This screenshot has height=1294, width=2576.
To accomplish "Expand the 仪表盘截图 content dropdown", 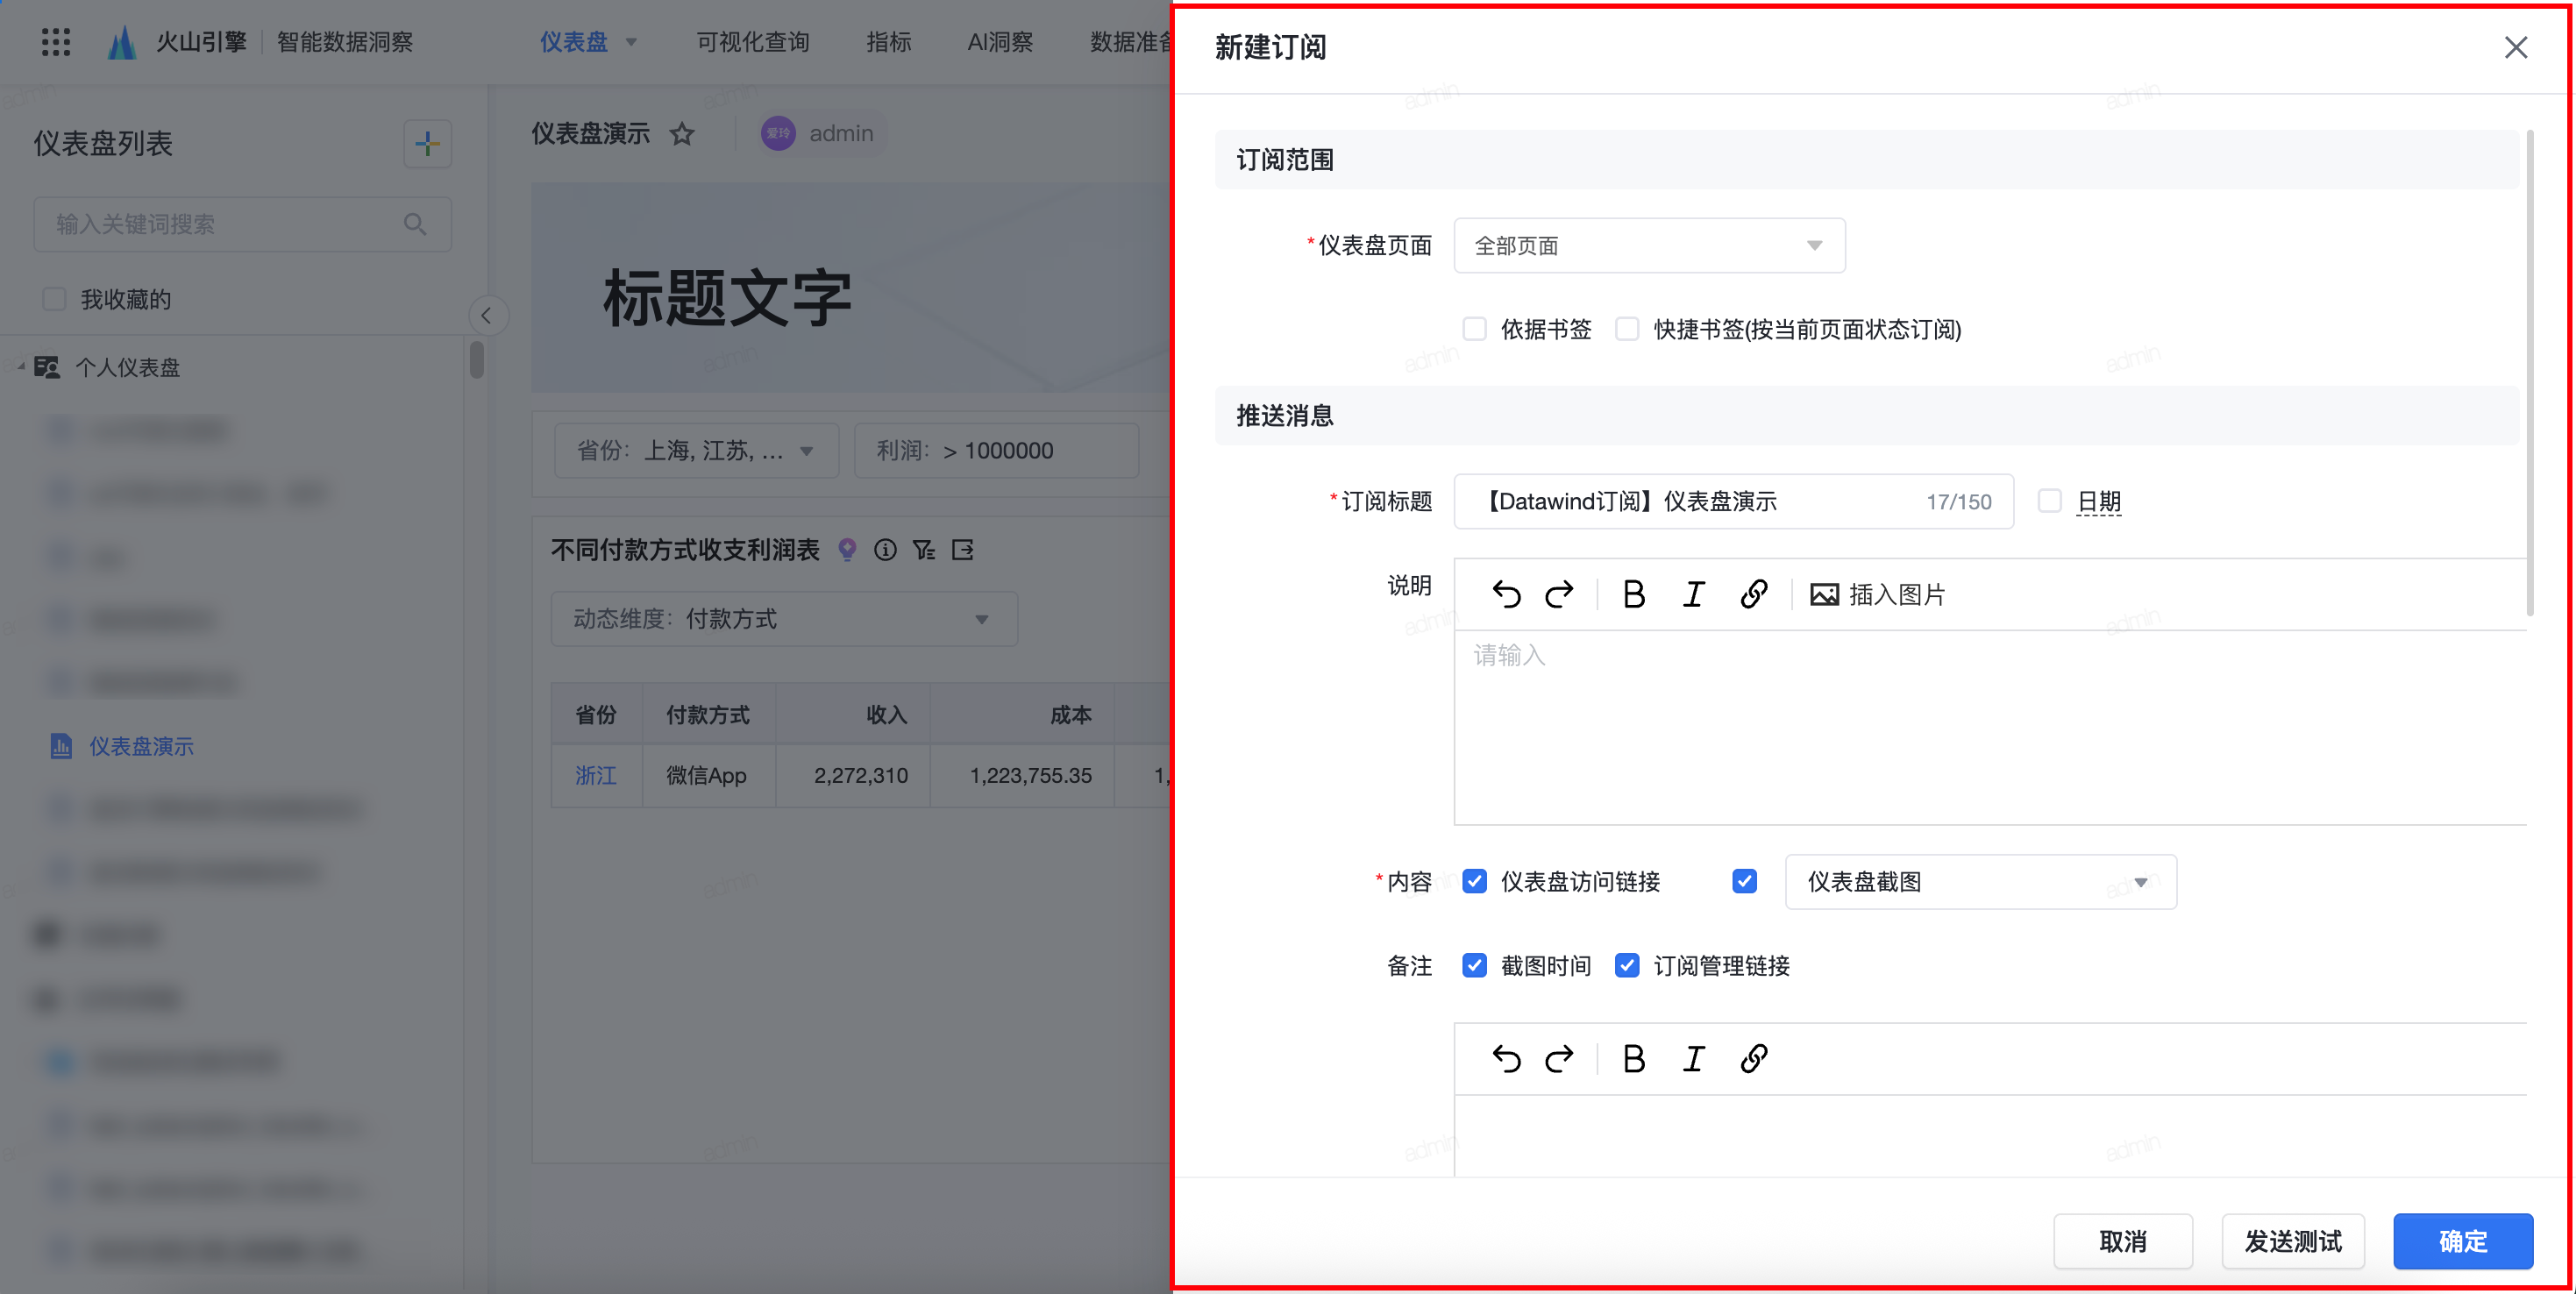I will 1979,881.
